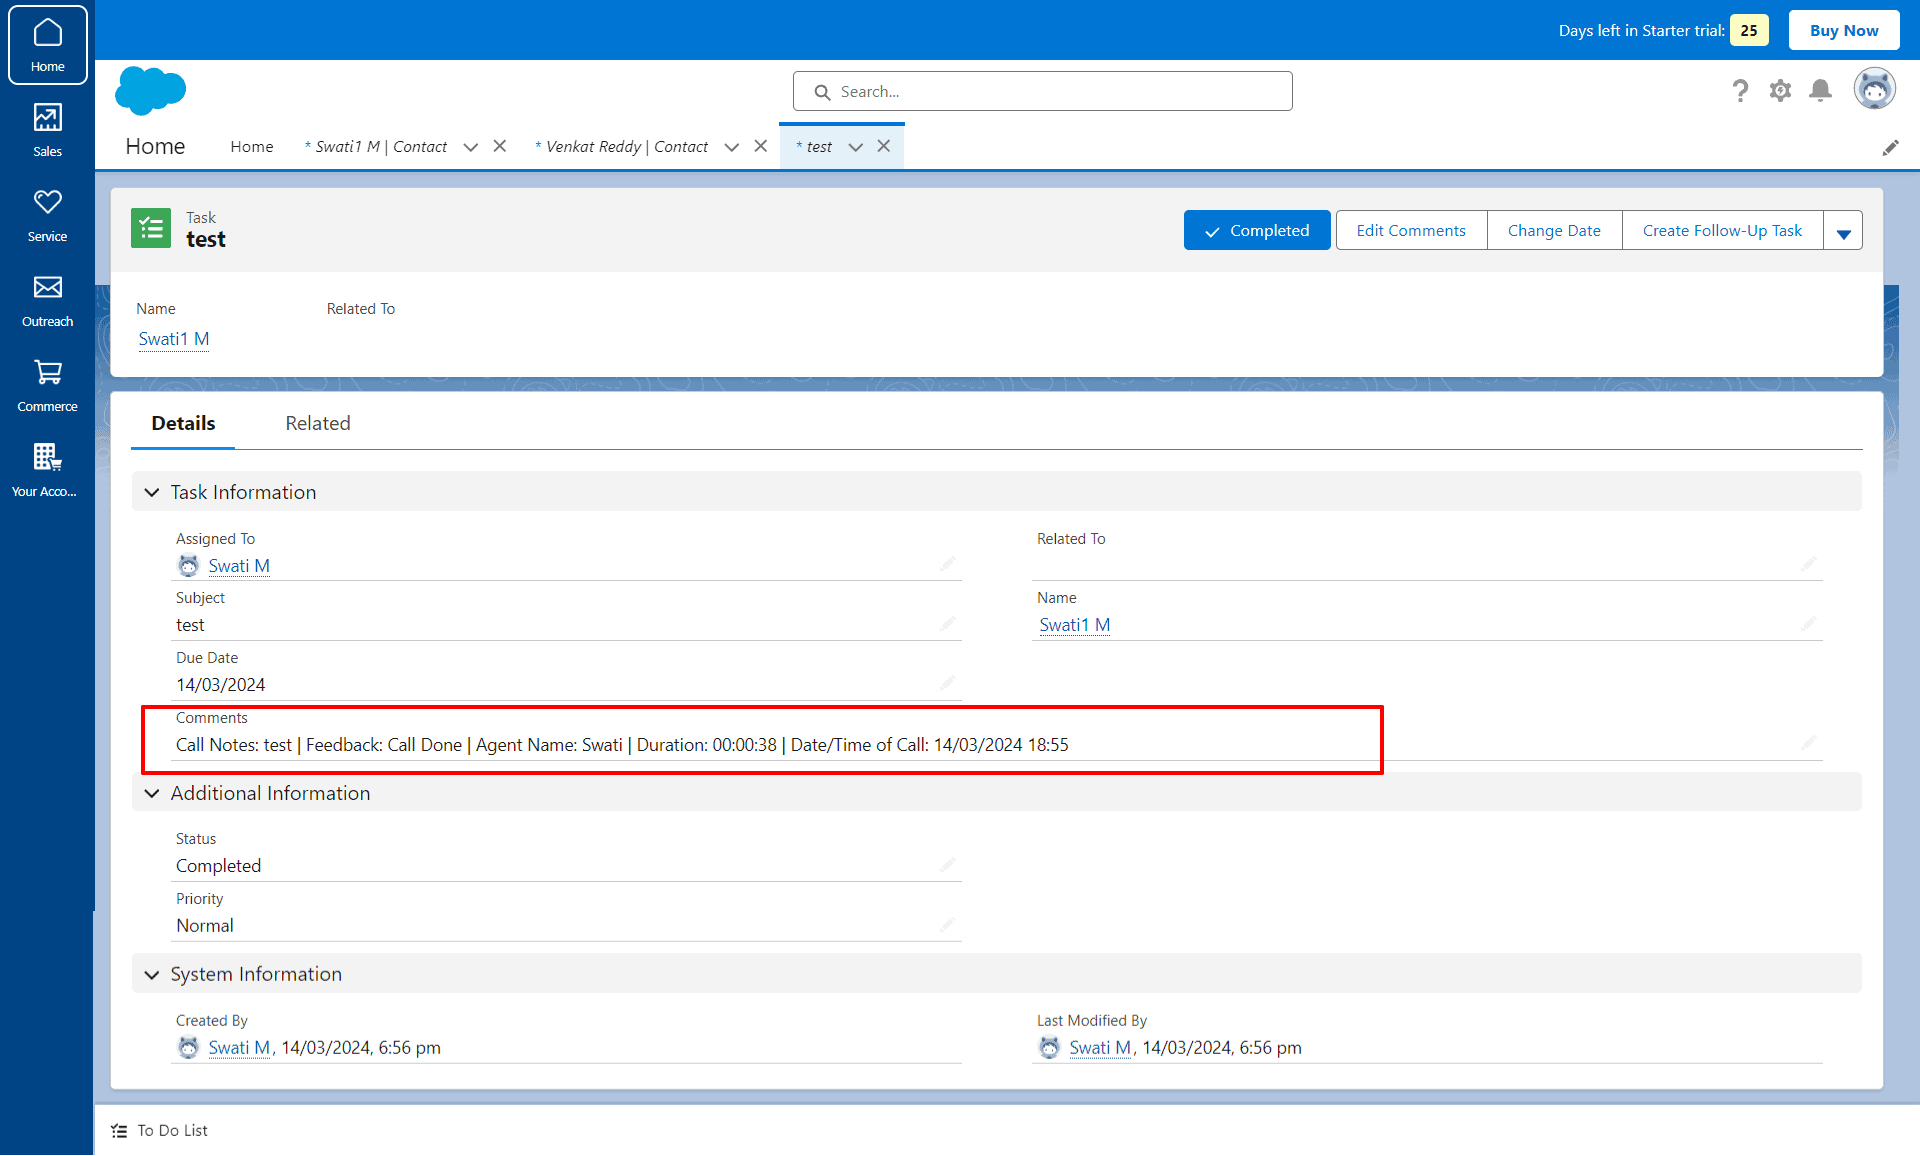This screenshot has height=1156, width=1920.
Task: Click Create Follow-Up Task button
Action: click(x=1722, y=231)
